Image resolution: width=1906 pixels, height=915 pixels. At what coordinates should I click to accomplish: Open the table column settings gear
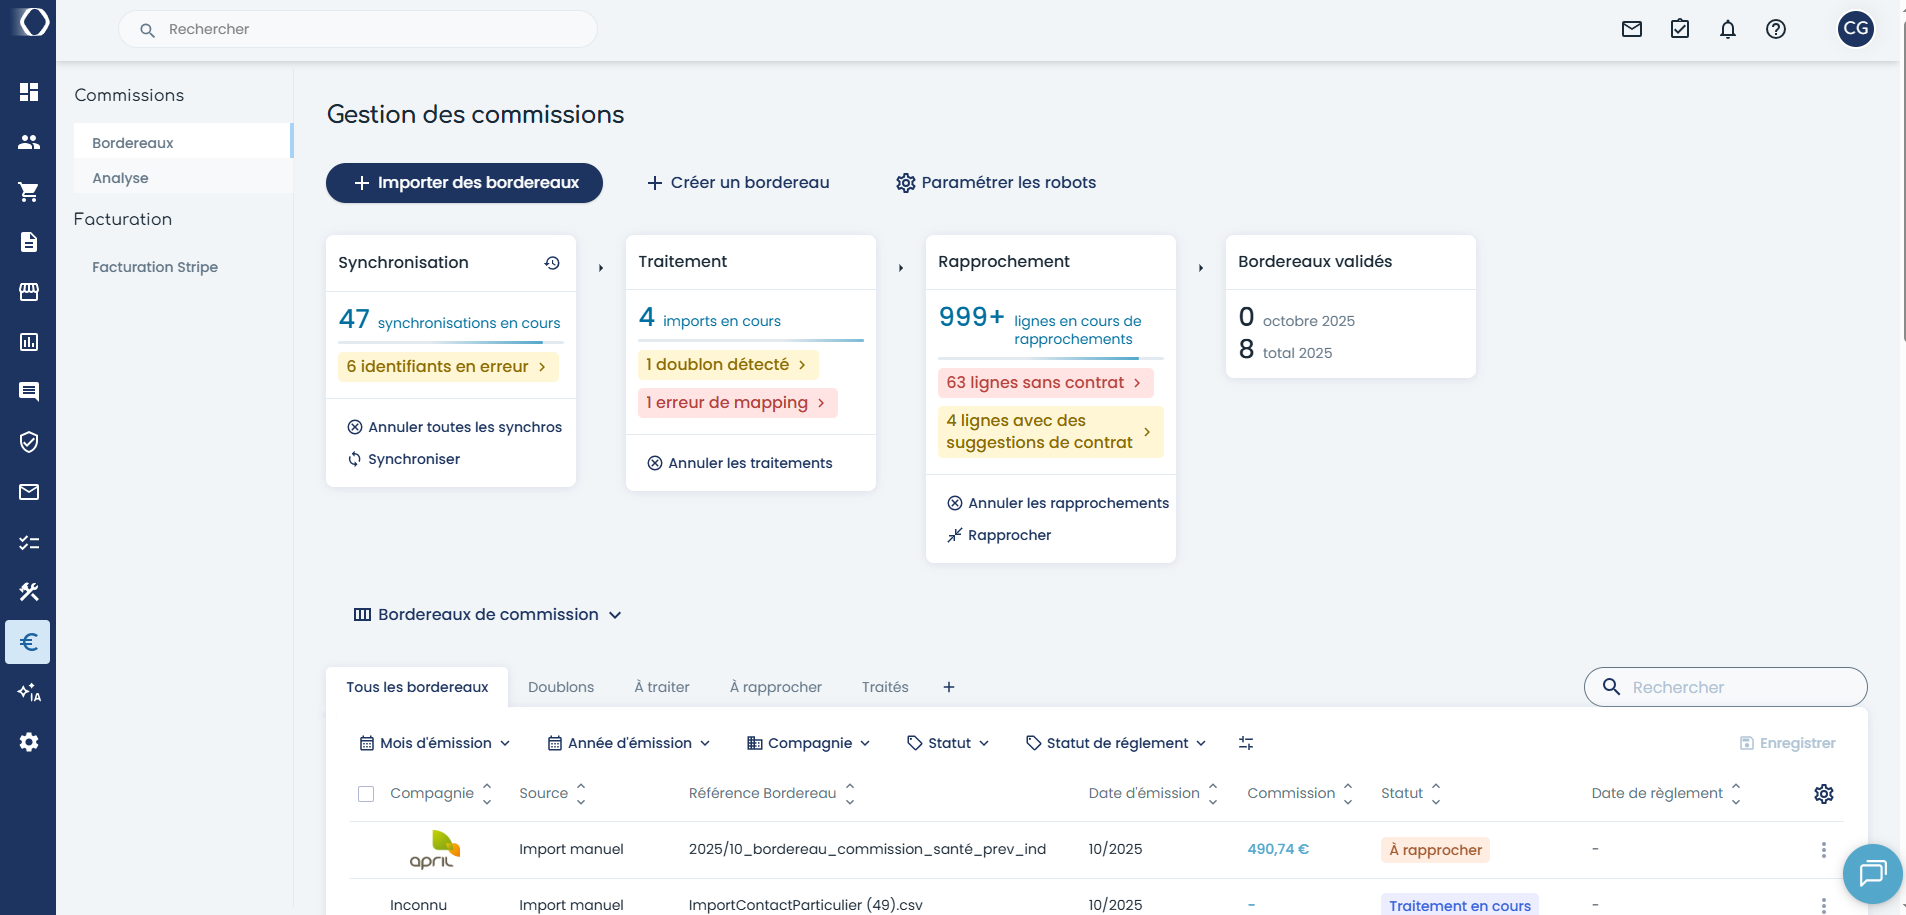pos(1825,793)
